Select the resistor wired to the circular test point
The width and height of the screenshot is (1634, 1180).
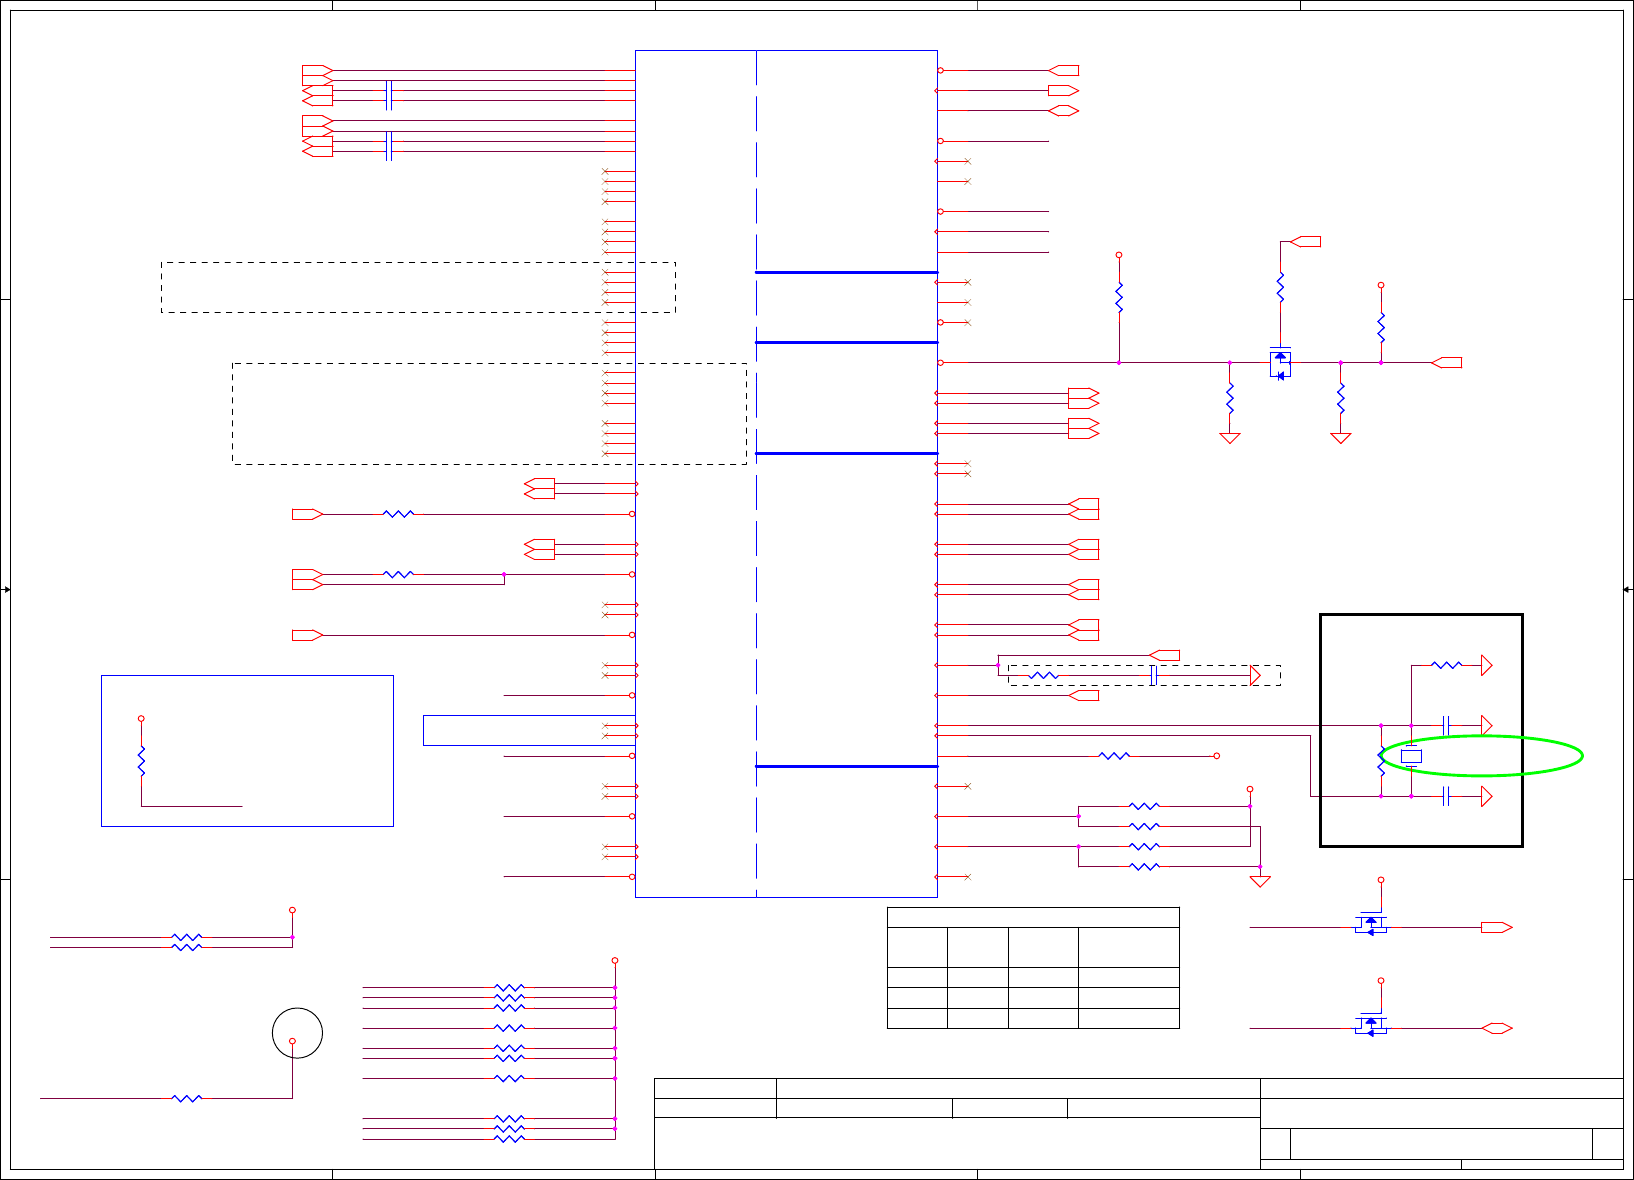pos(187,1098)
